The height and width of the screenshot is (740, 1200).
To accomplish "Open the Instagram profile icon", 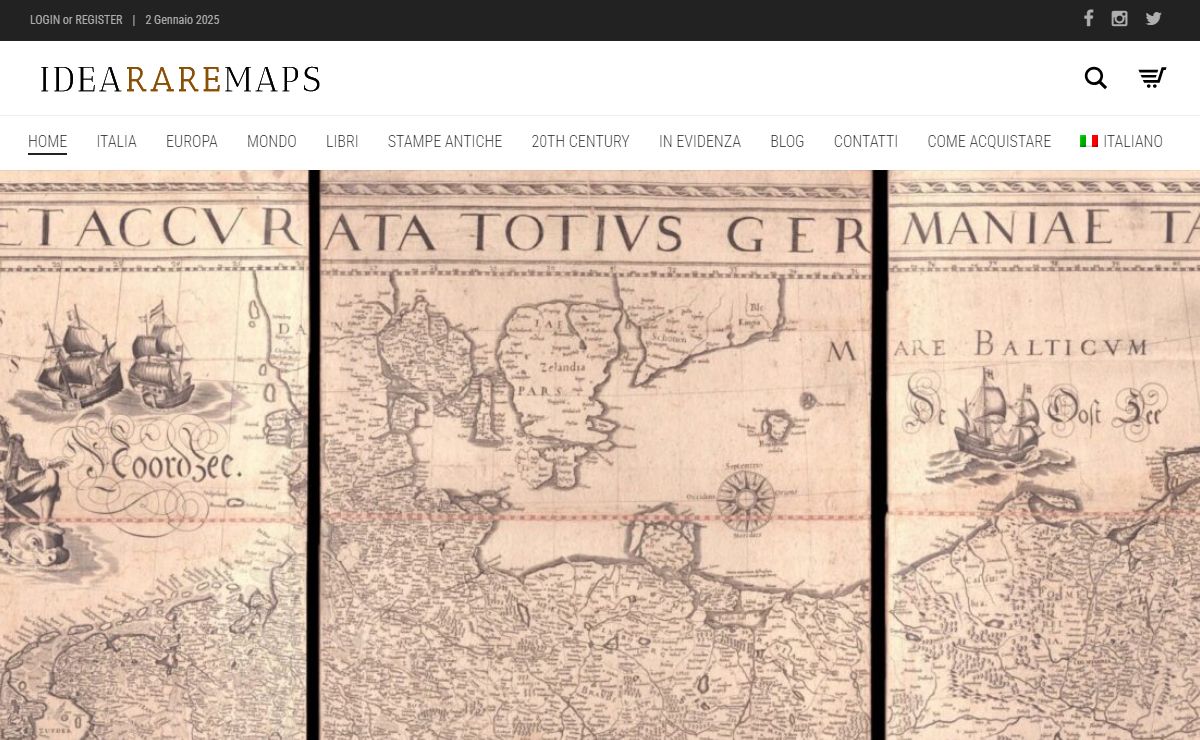I will [x=1120, y=19].
